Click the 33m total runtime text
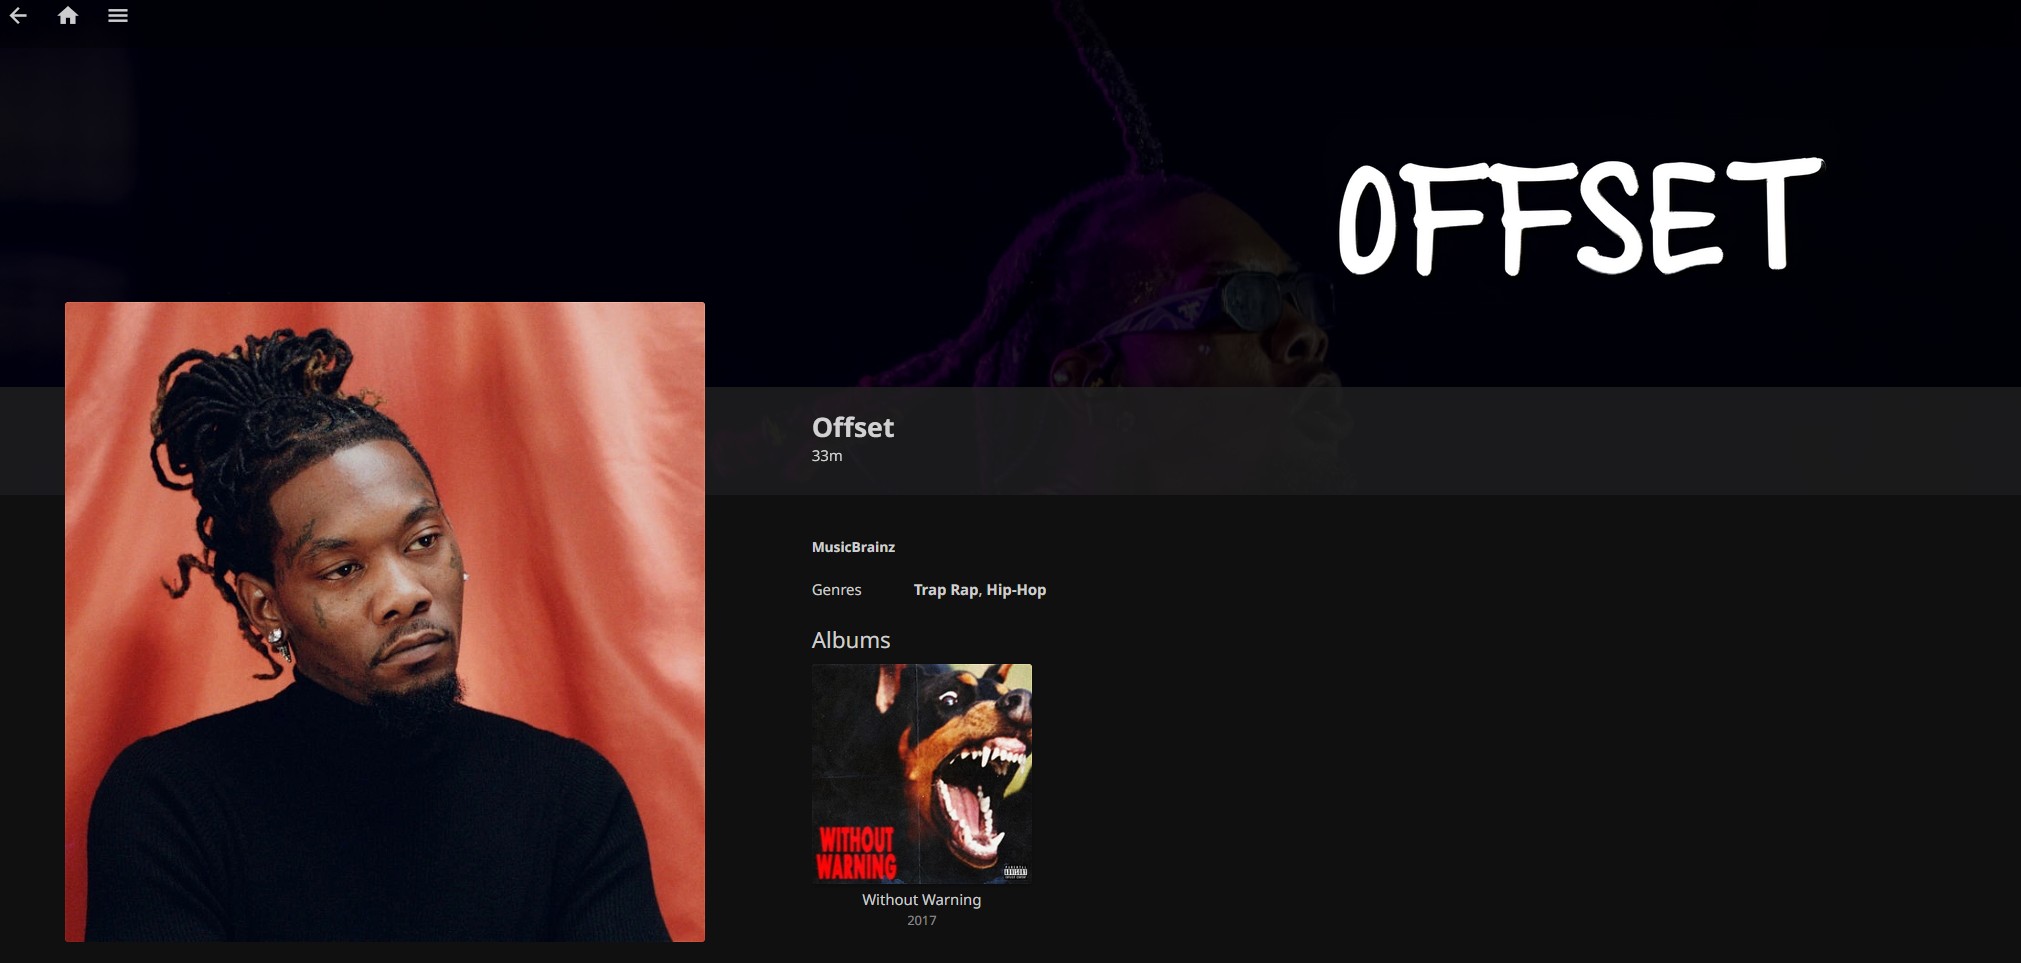2021x963 pixels. [827, 456]
